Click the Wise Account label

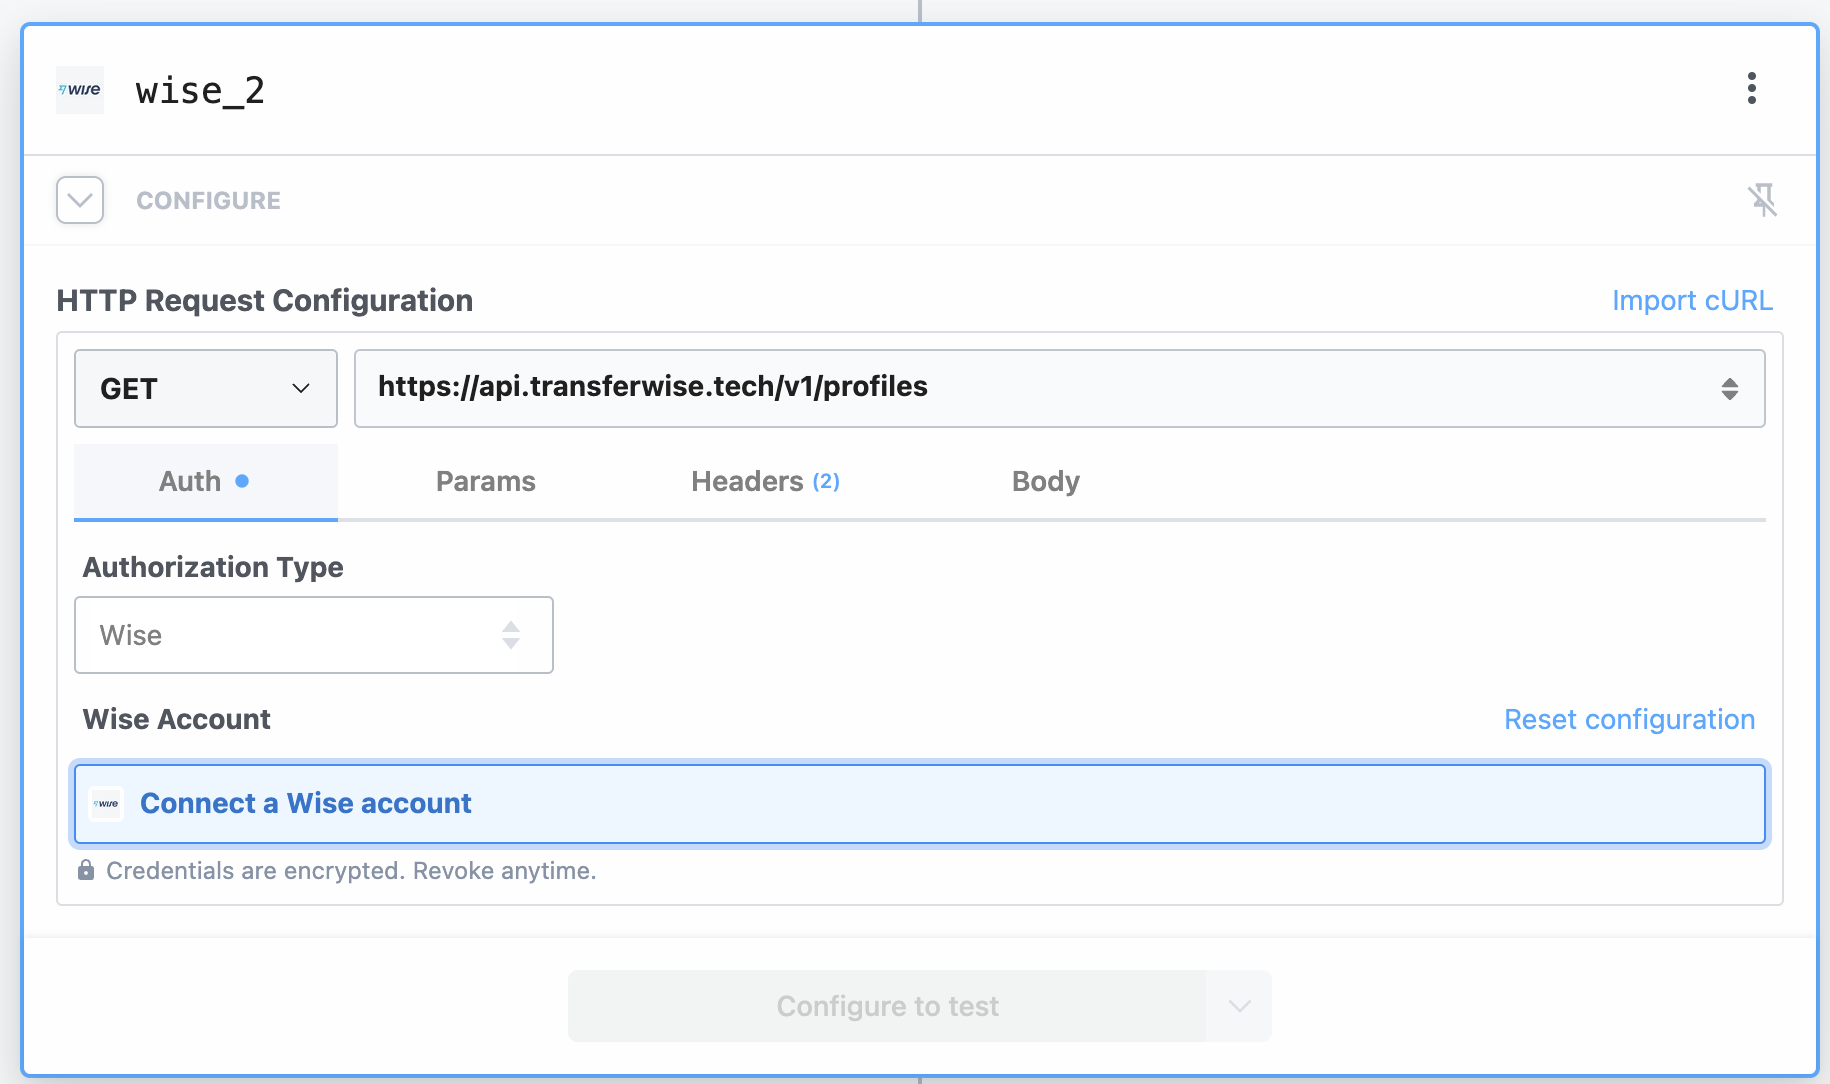pos(177,719)
